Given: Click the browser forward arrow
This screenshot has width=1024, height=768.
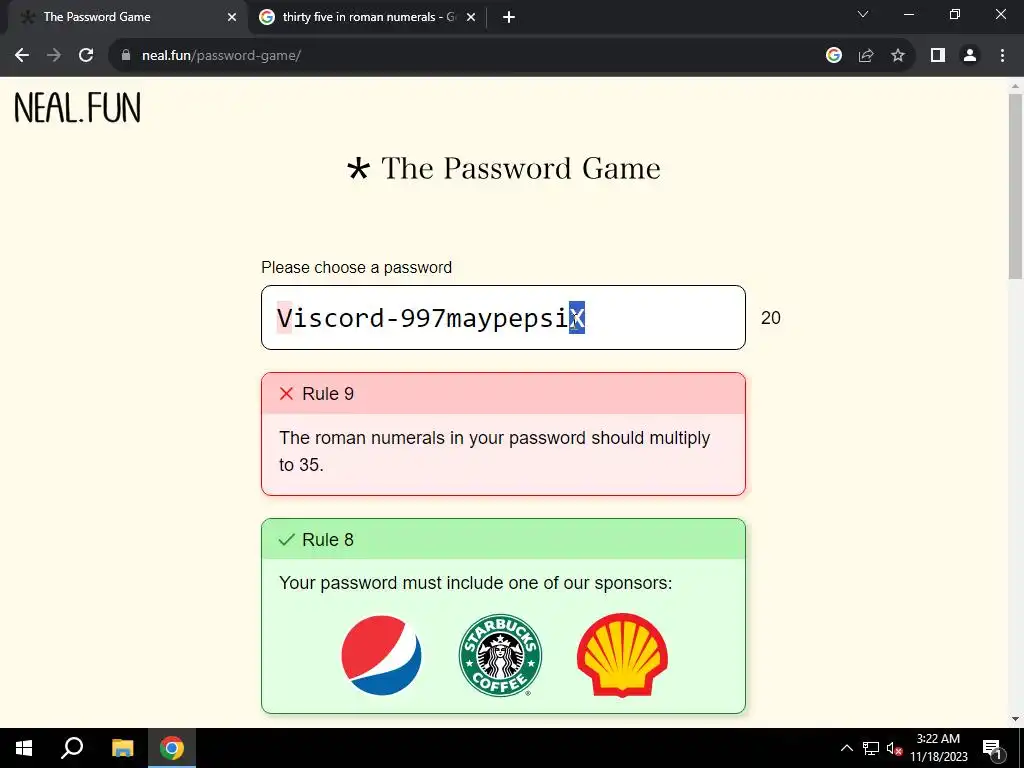Looking at the screenshot, I should point(54,56).
